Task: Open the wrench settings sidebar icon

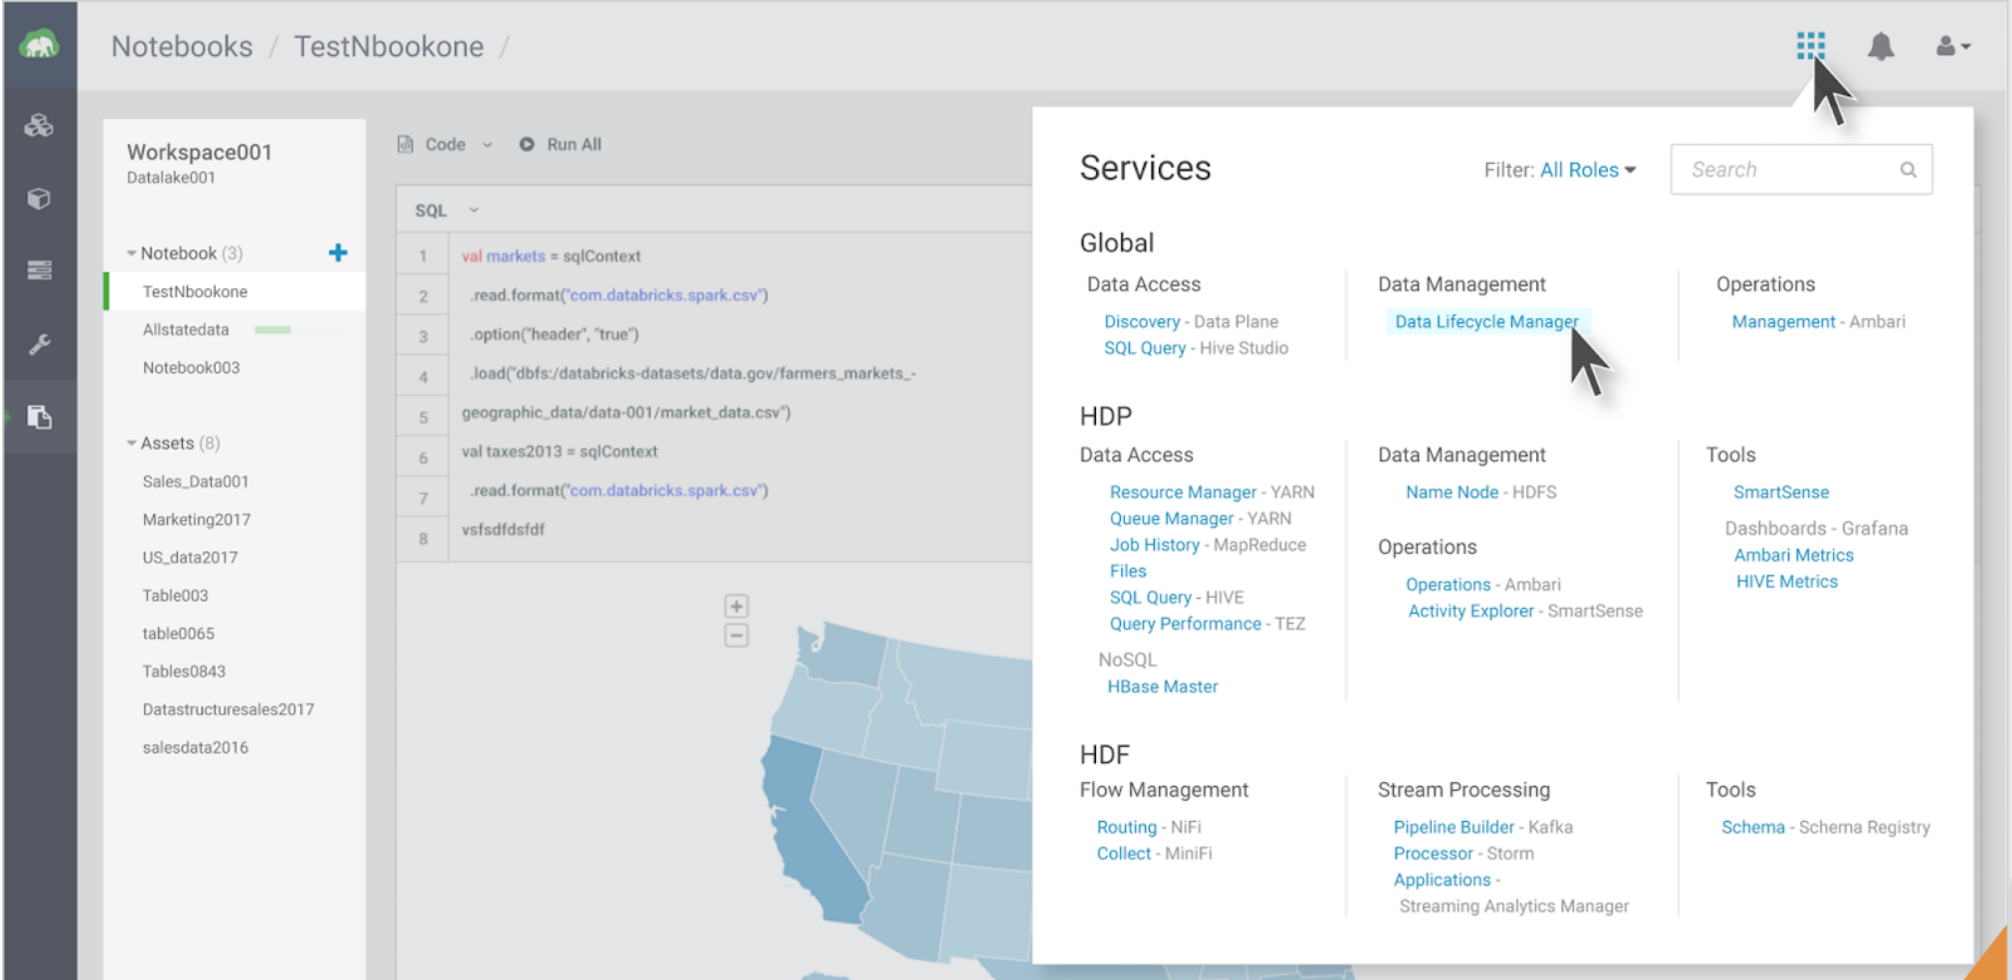Action: click(x=39, y=344)
